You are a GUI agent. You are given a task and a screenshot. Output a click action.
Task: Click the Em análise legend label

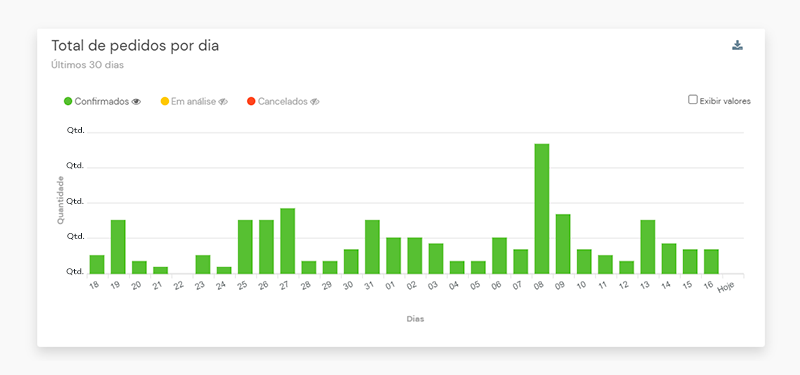point(193,102)
